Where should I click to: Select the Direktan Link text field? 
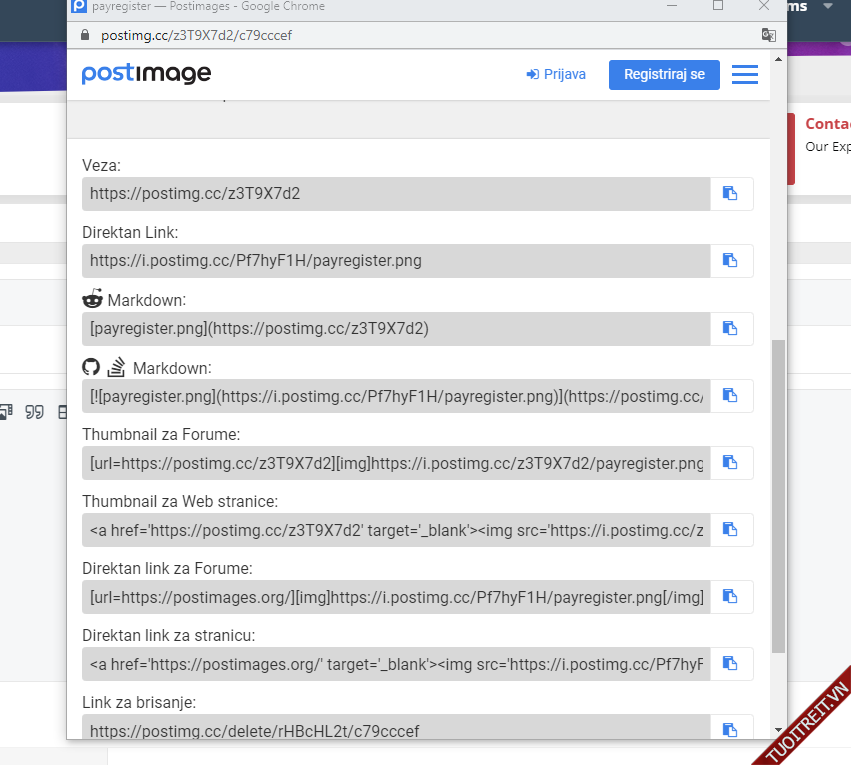tap(396, 261)
